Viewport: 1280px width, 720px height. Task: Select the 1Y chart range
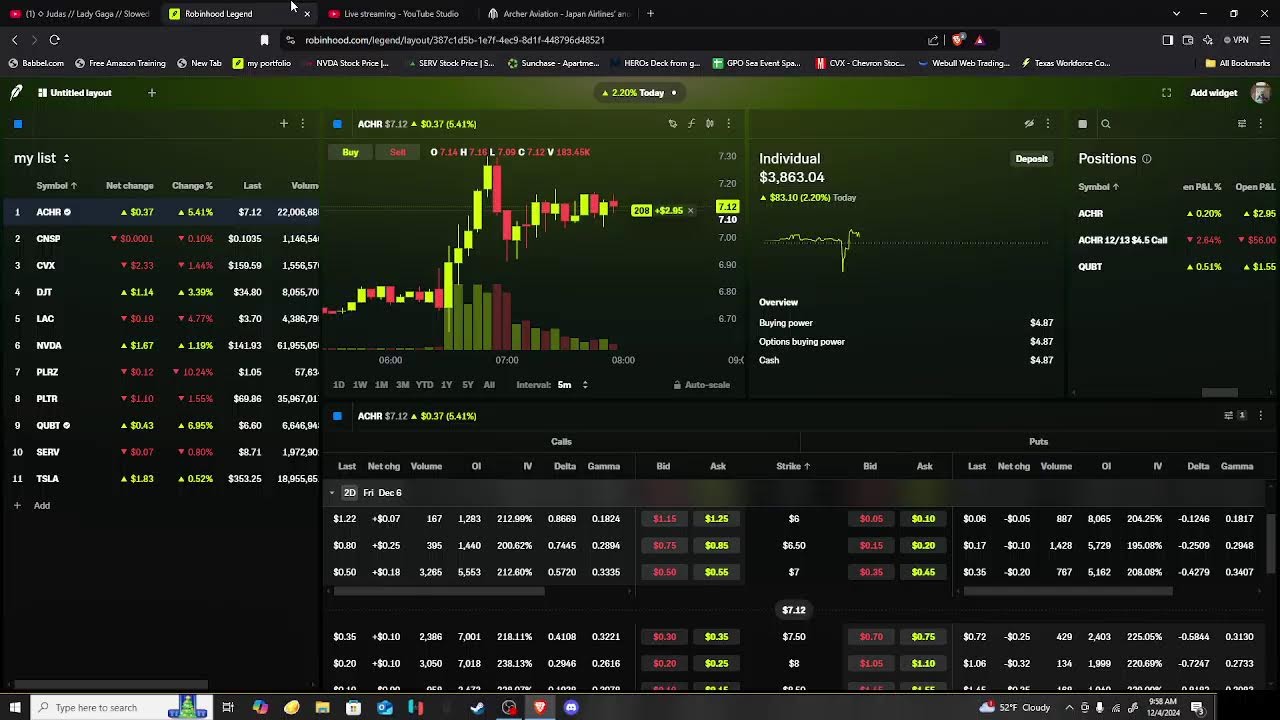pyautogui.click(x=447, y=385)
